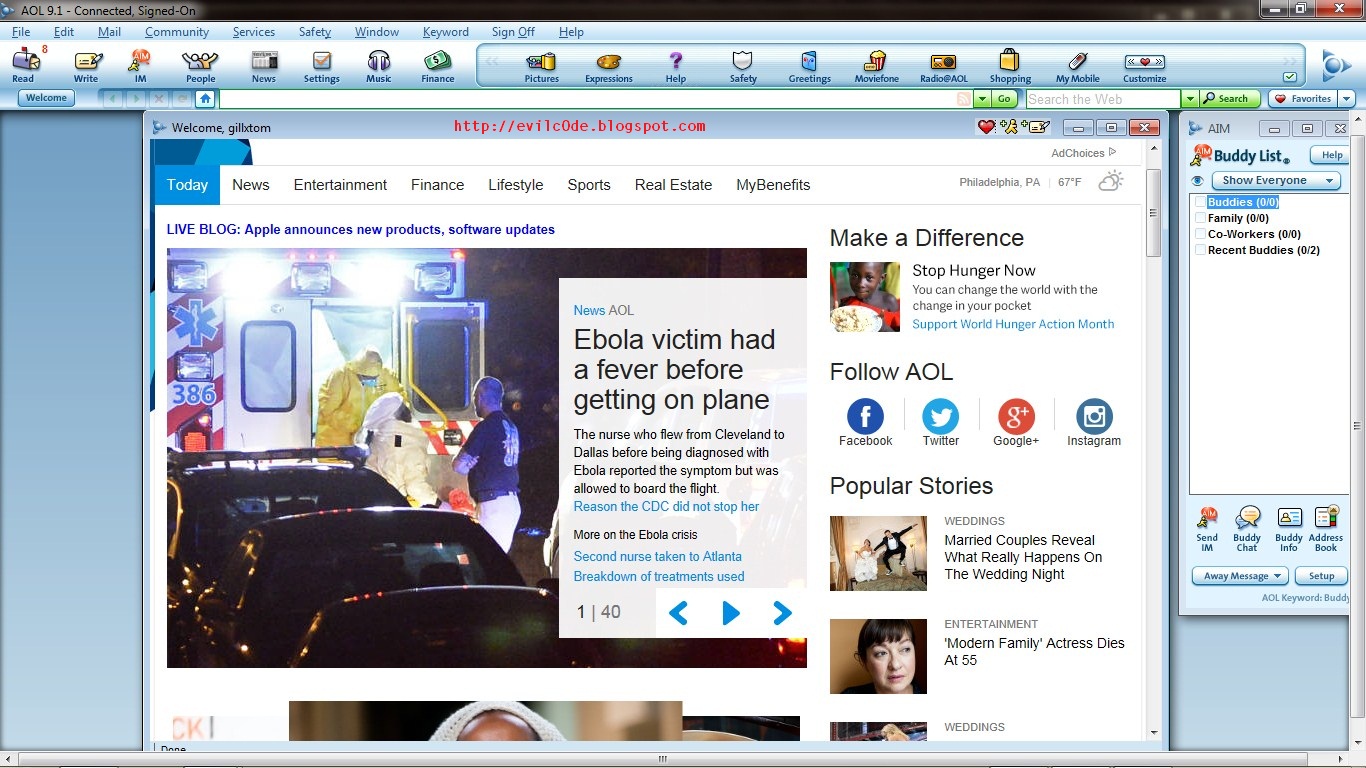Click the Setup button in AIM
Screen dimensions: 1366x768
point(1321,576)
